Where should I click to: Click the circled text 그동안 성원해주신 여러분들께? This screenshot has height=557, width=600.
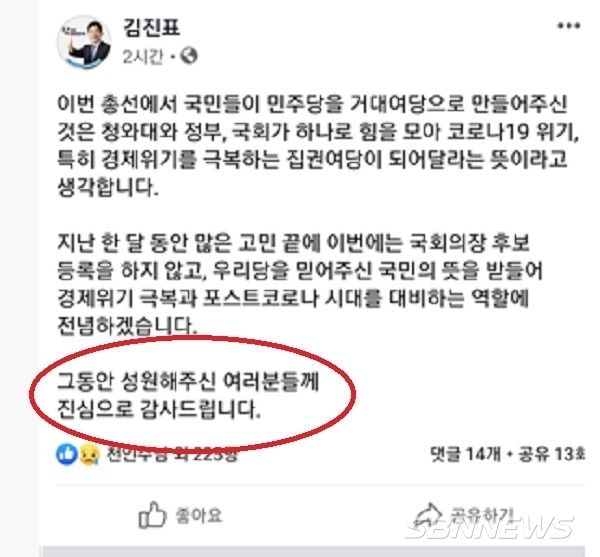coord(188,381)
